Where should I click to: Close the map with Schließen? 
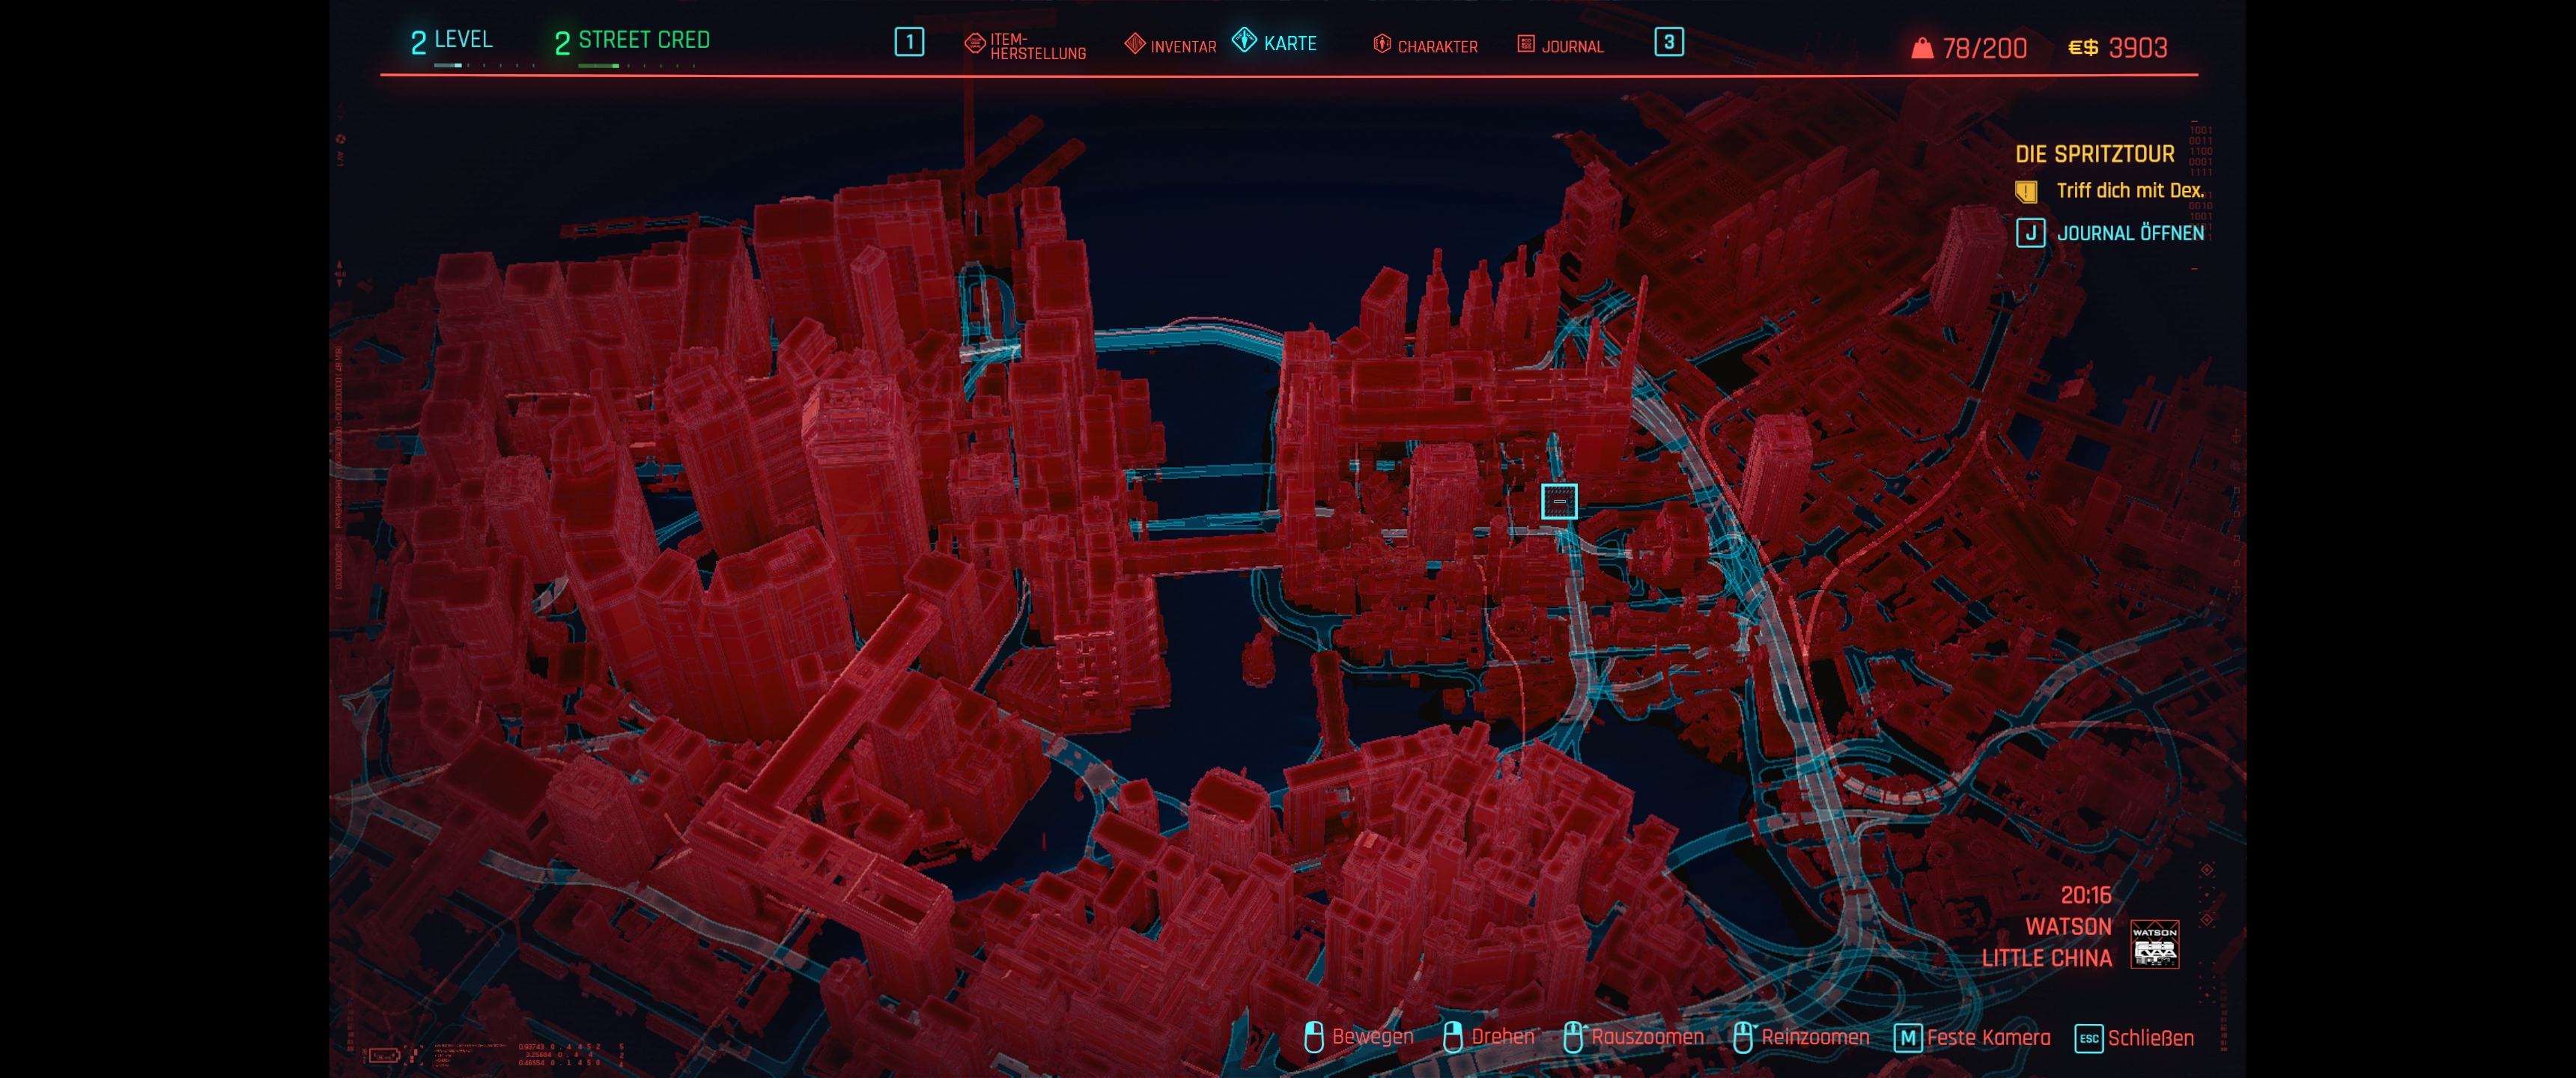(x=2151, y=1038)
